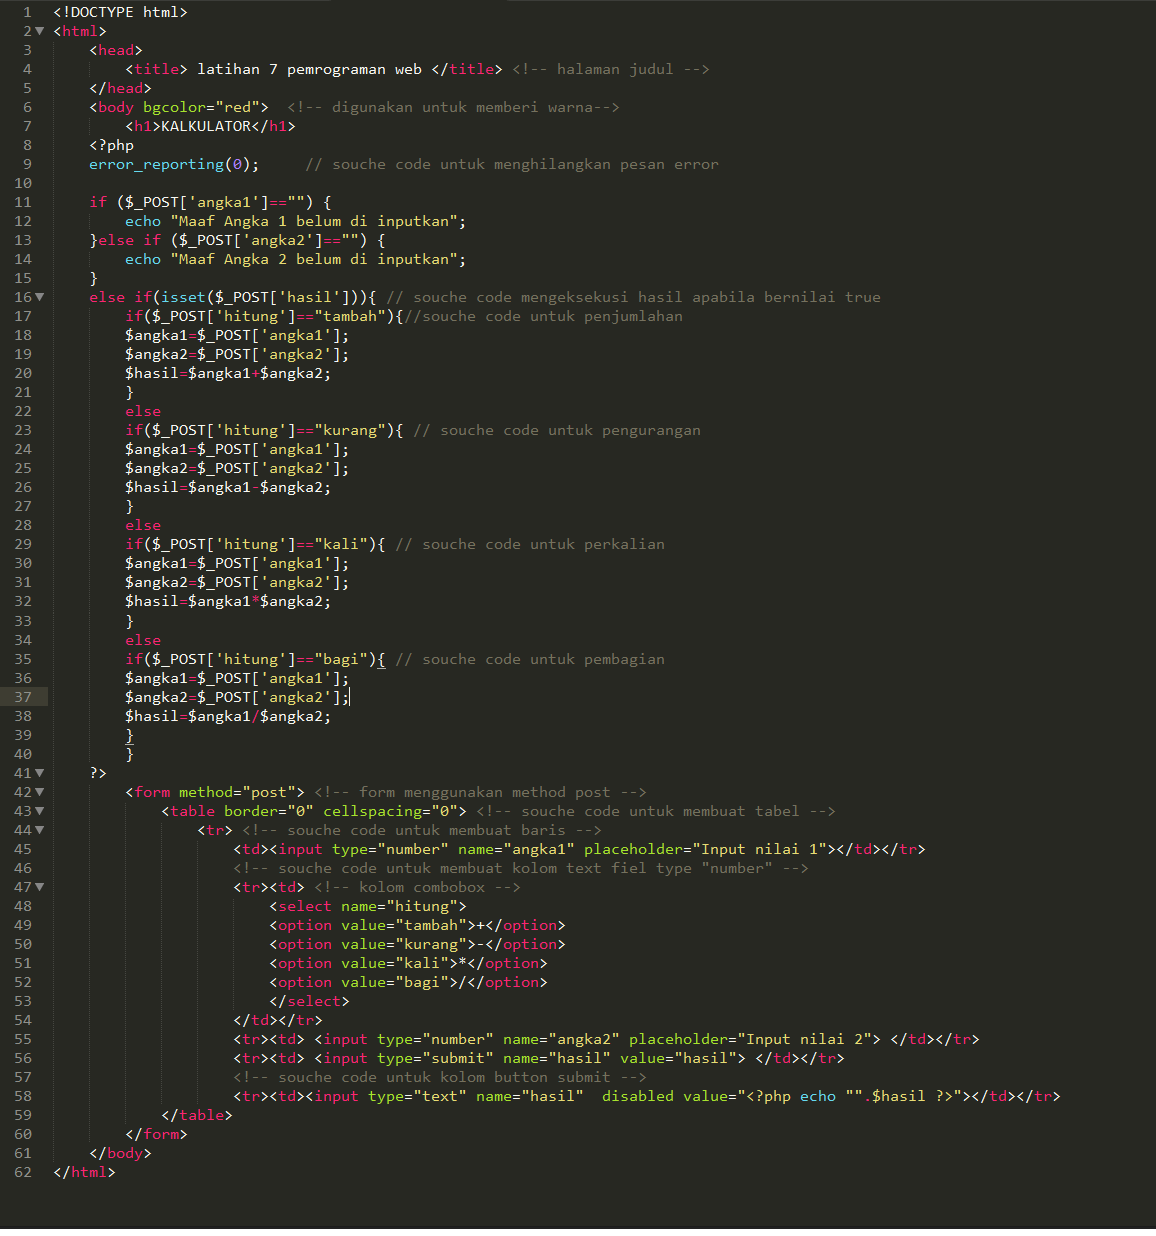
Task: Click the 'KALKULATOR' heading text
Action: pos(206,126)
